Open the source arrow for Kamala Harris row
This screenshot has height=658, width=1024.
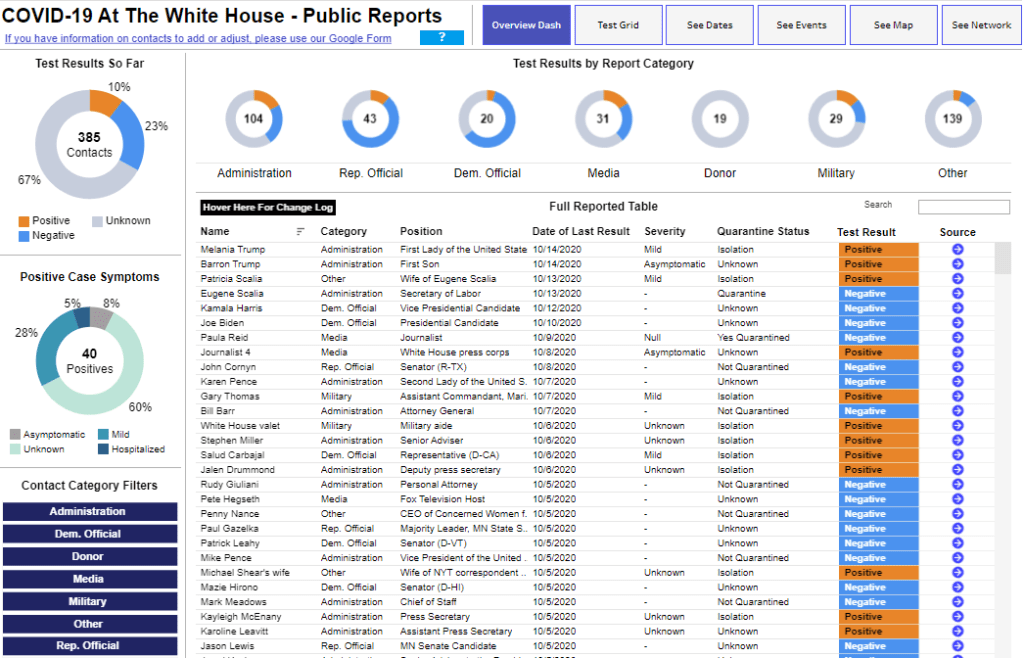point(957,308)
